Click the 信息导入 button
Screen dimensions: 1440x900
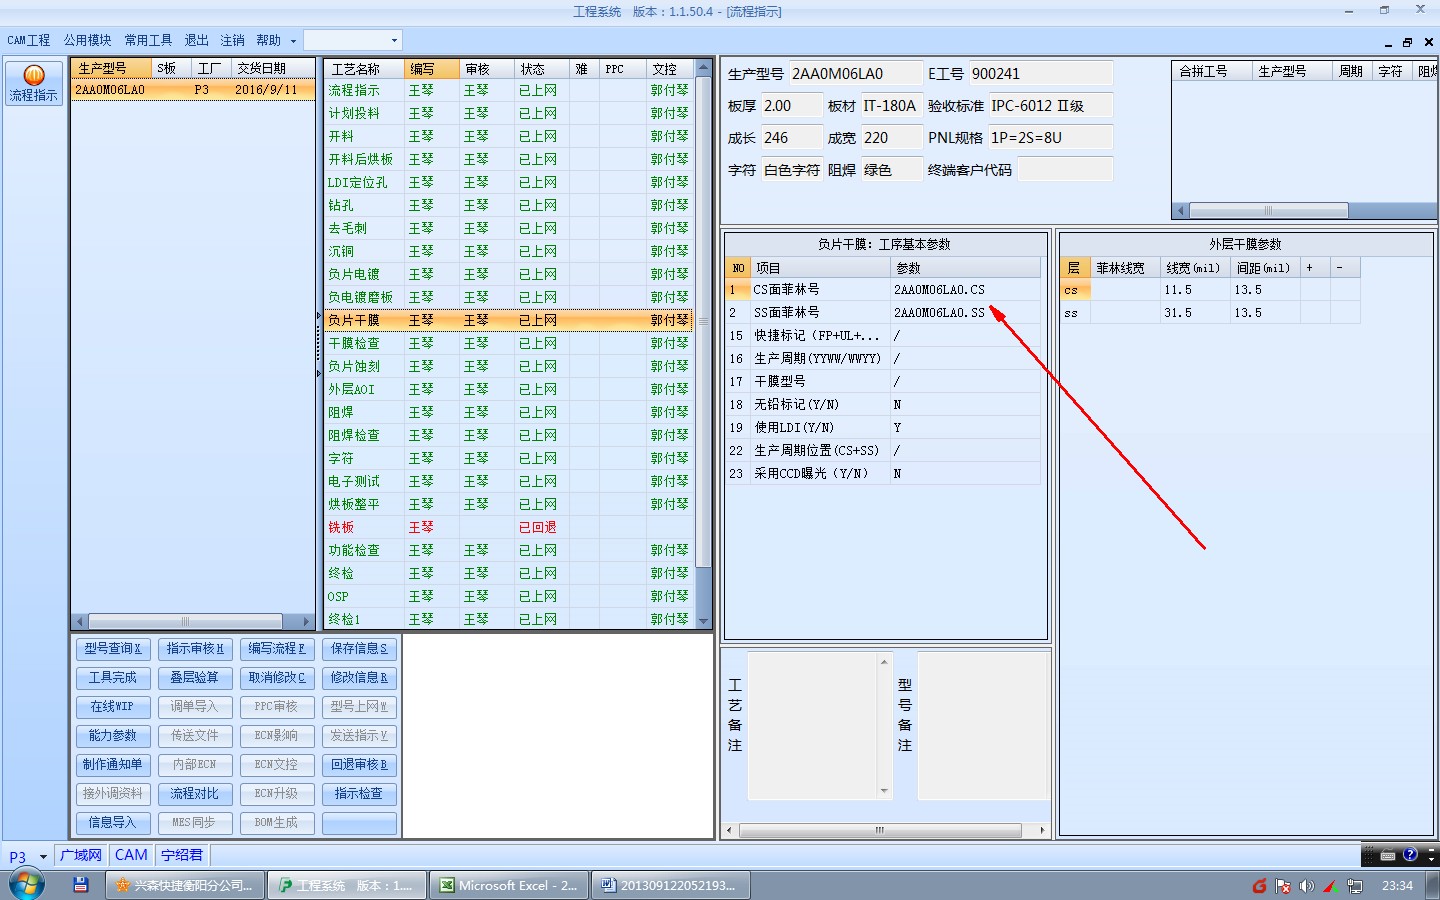tap(113, 823)
